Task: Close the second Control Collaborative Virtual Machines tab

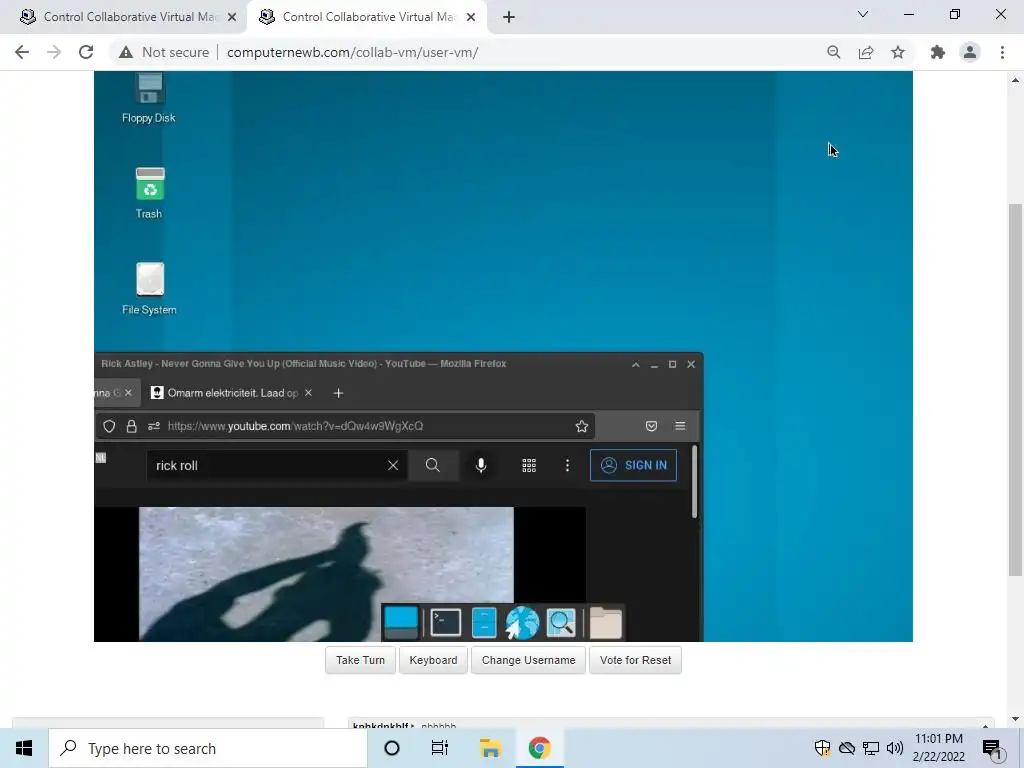Action: pyautogui.click(x=471, y=17)
